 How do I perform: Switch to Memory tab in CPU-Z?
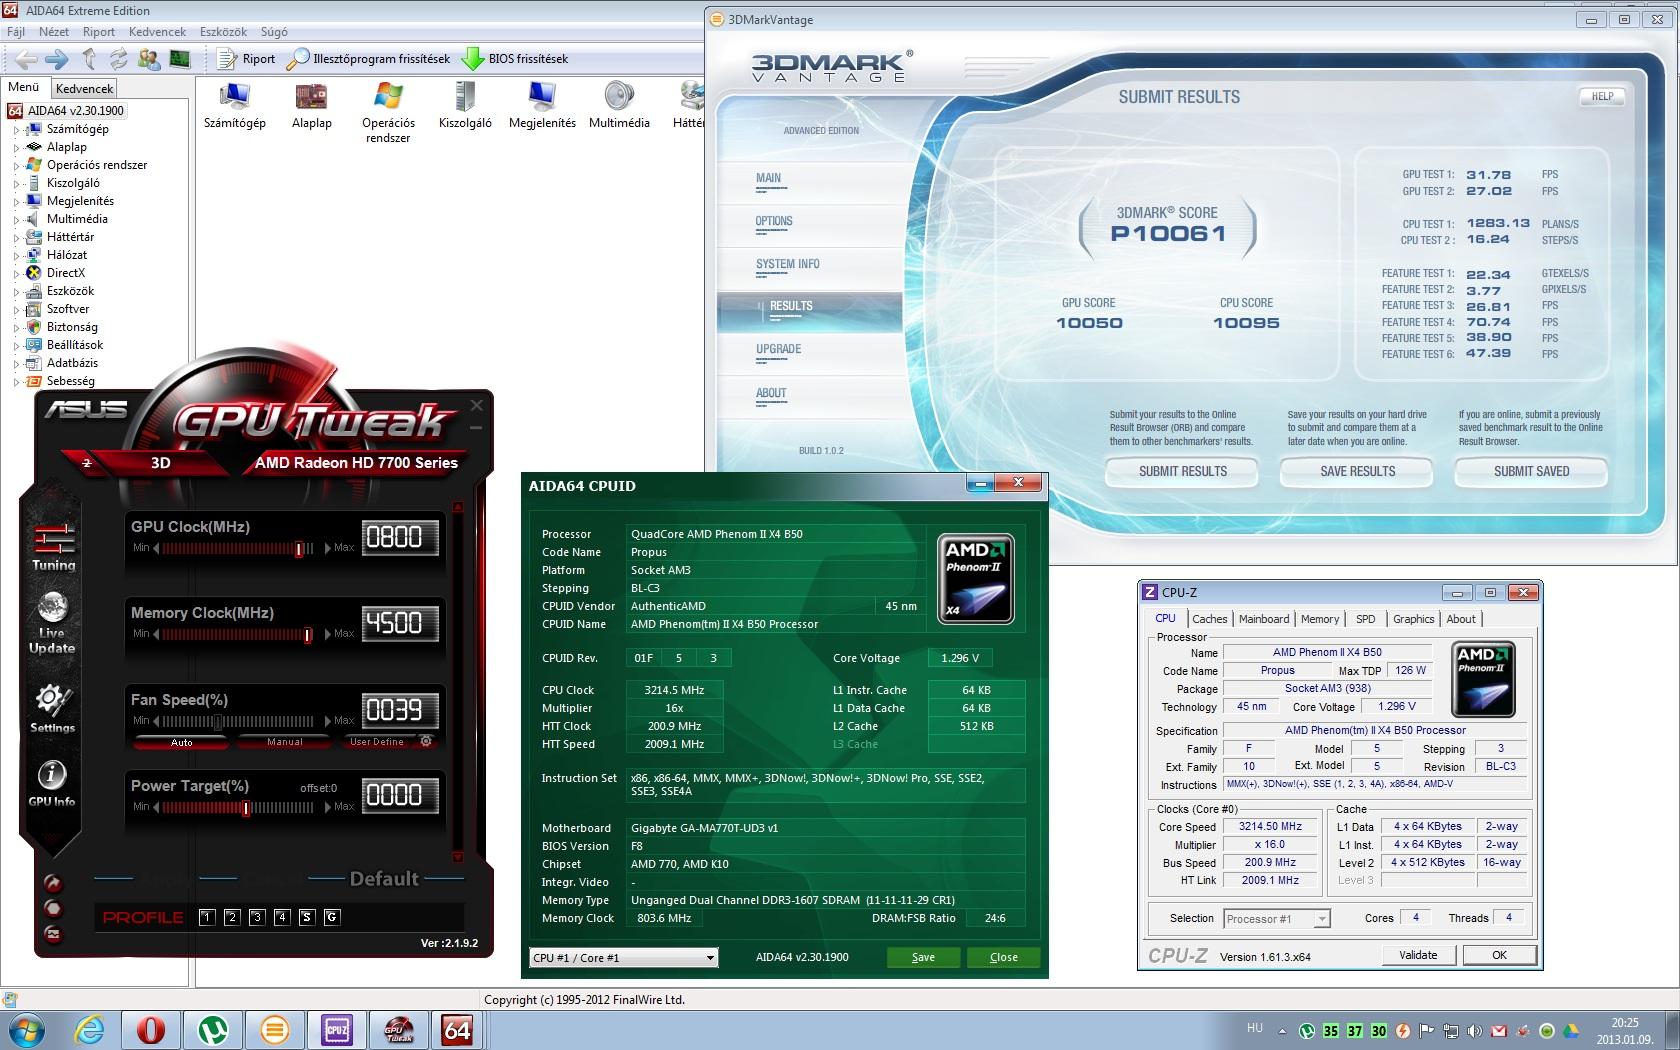tap(1320, 619)
